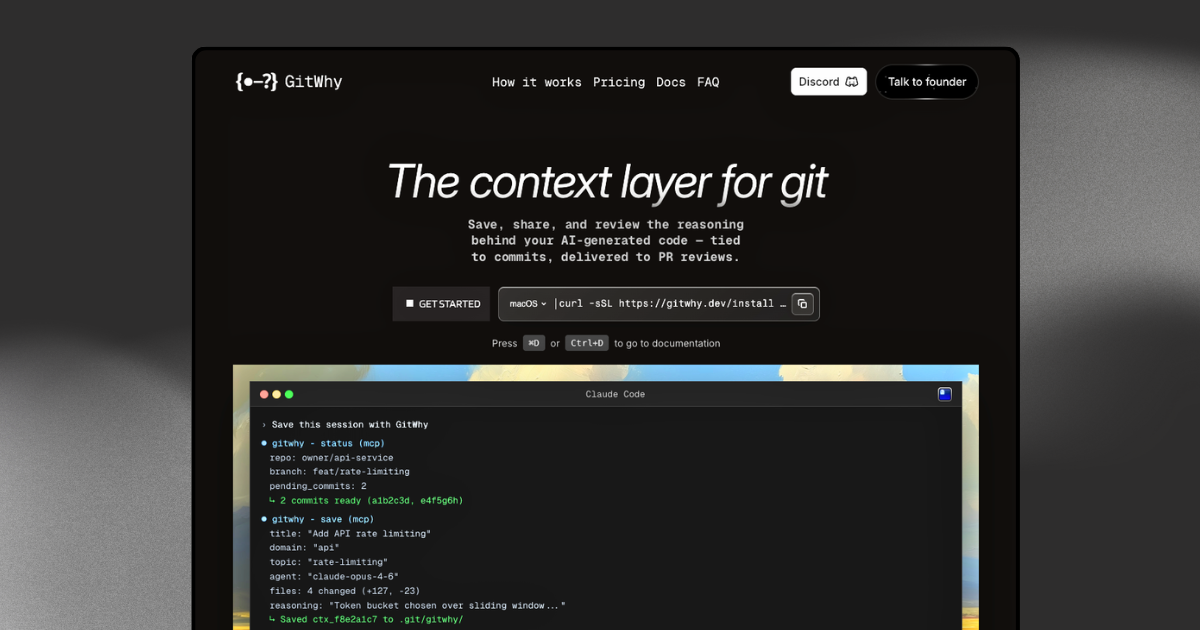This screenshot has height=630, width=1200.
Task: Click the bullet icon beside gitwhy - save (mcp)
Action: 264,519
